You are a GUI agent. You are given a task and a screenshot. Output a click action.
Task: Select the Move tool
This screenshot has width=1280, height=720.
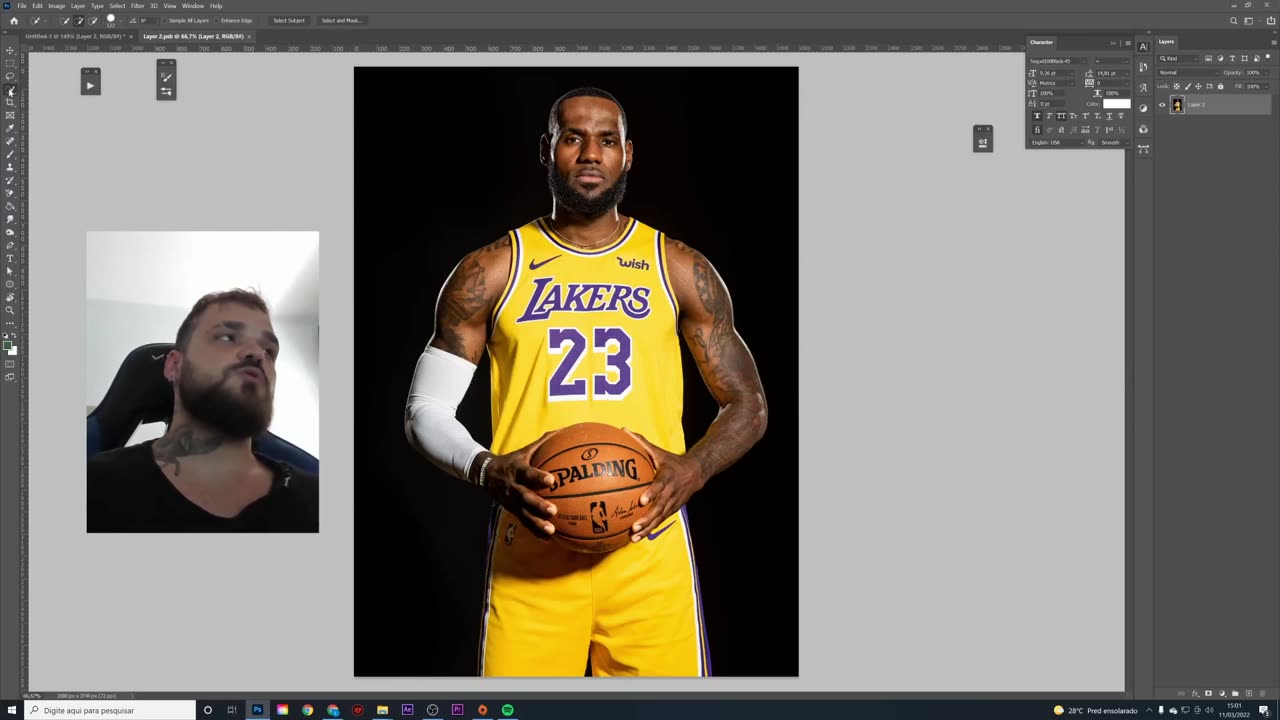pos(10,50)
